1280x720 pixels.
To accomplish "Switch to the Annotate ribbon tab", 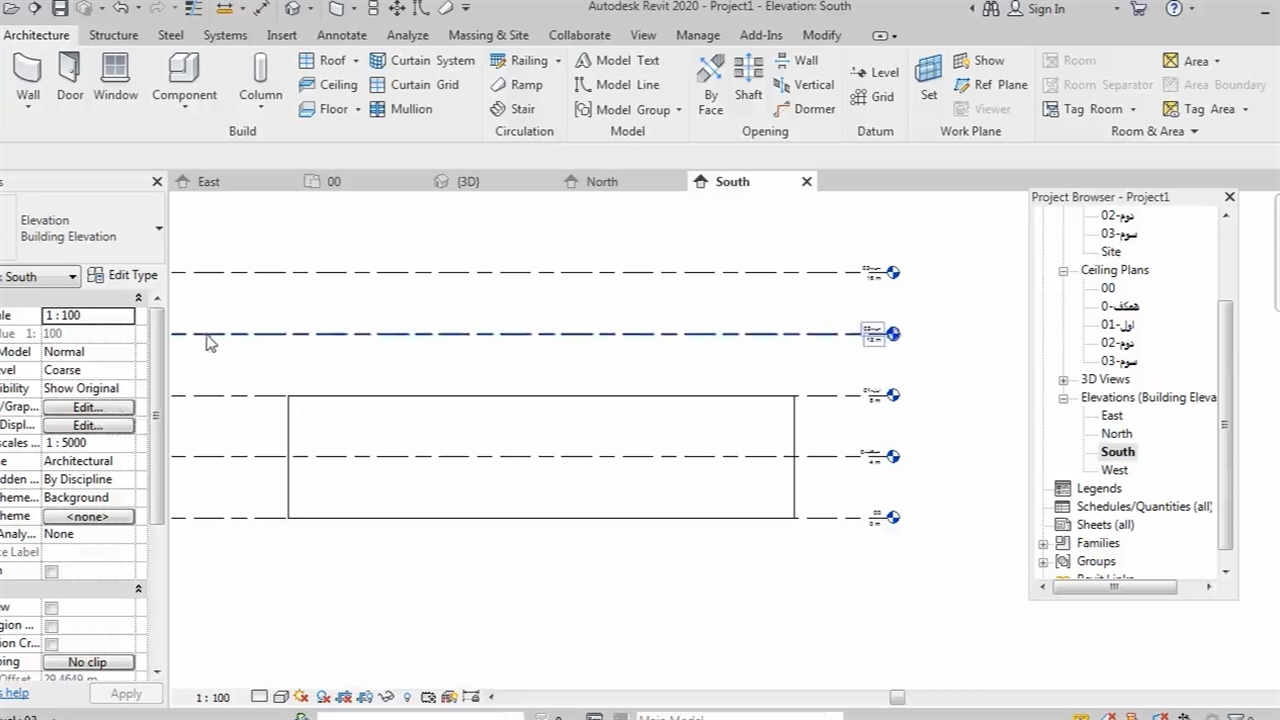I will click(341, 35).
